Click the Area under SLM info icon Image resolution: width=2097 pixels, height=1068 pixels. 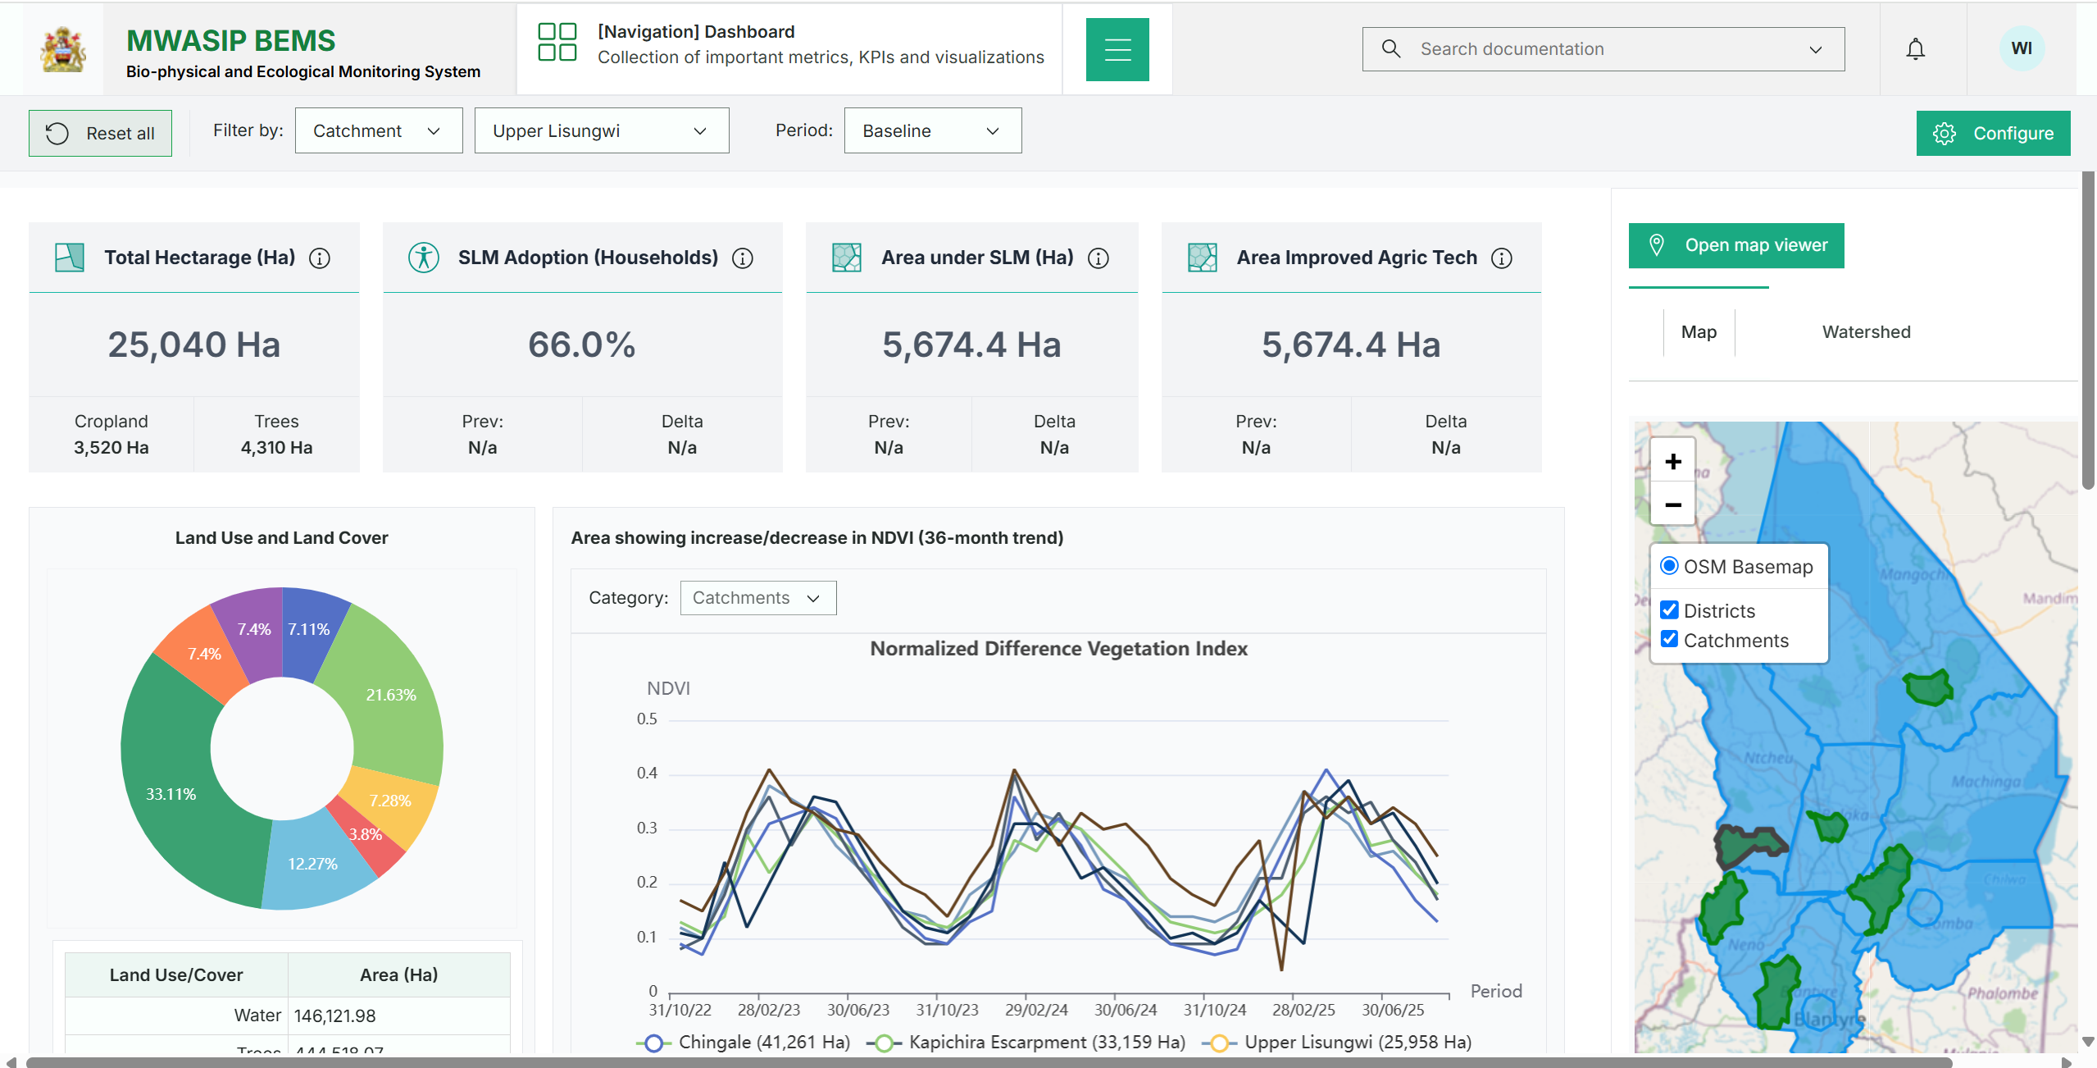click(x=1098, y=258)
